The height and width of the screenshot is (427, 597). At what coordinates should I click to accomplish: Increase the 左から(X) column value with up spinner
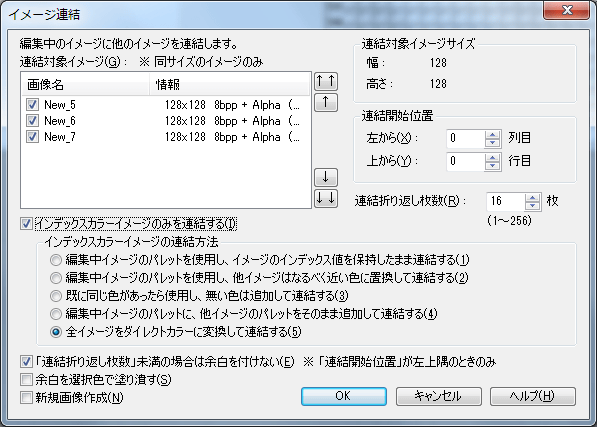click(493, 135)
